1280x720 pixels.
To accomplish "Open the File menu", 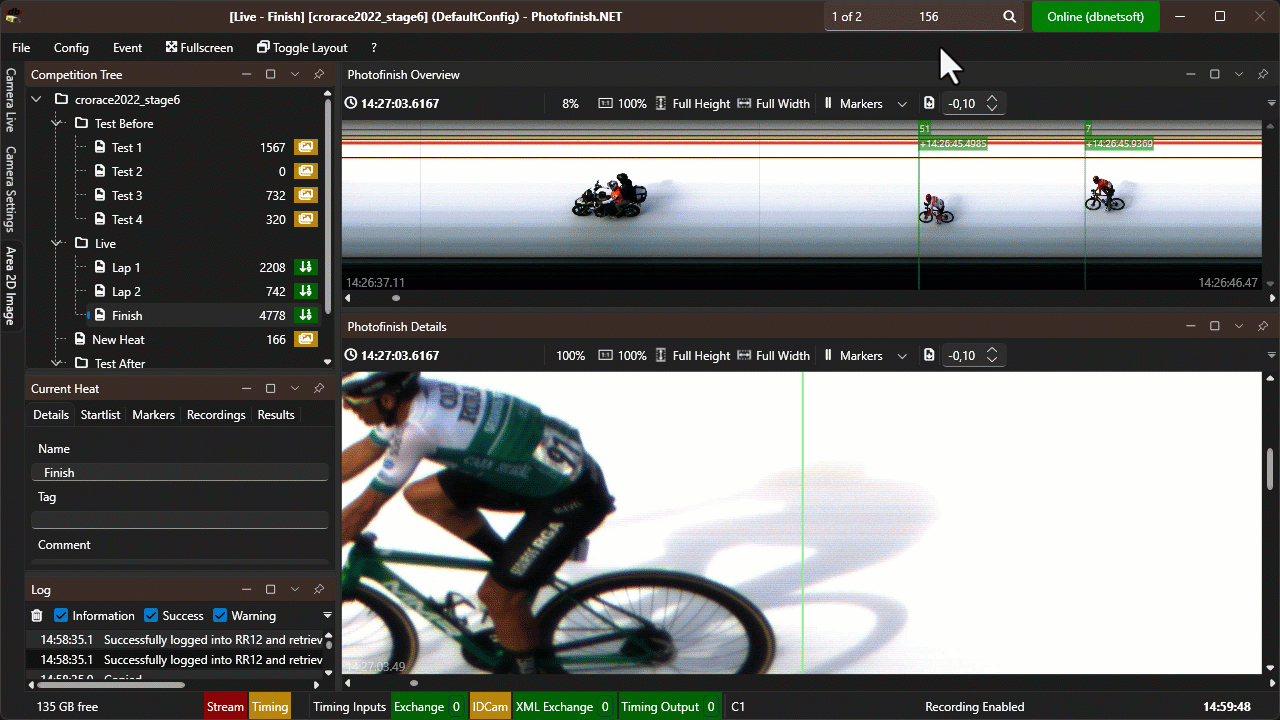I will pyautogui.click(x=21, y=47).
